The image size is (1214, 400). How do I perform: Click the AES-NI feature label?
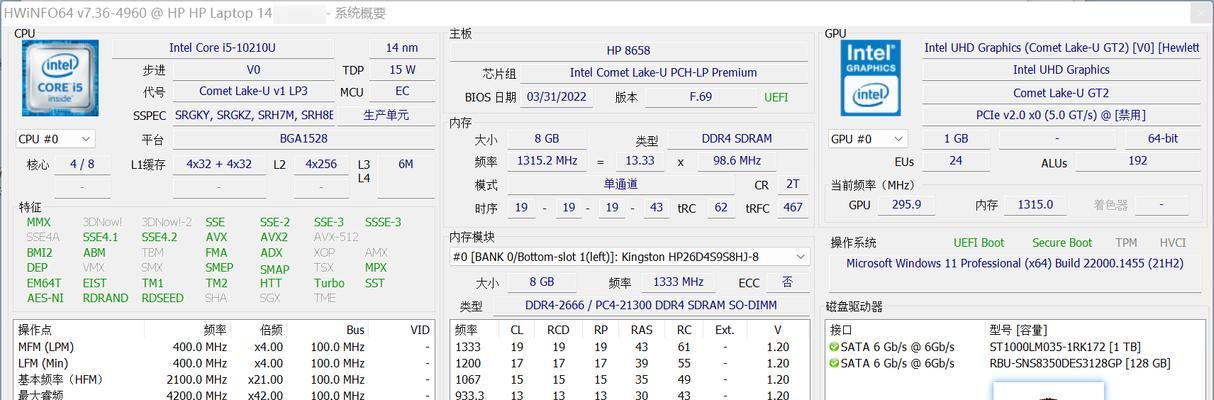45,298
